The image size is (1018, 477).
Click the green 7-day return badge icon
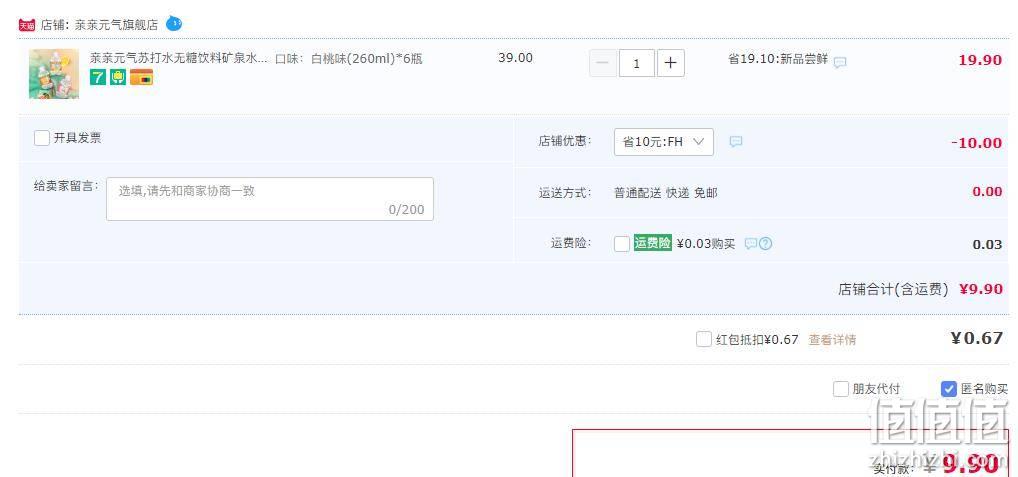[98, 78]
